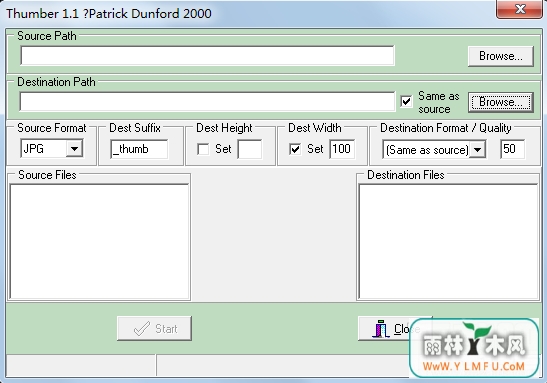Browse for the destination path folder
The height and width of the screenshot is (383, 547).
(x=501, y=102)
